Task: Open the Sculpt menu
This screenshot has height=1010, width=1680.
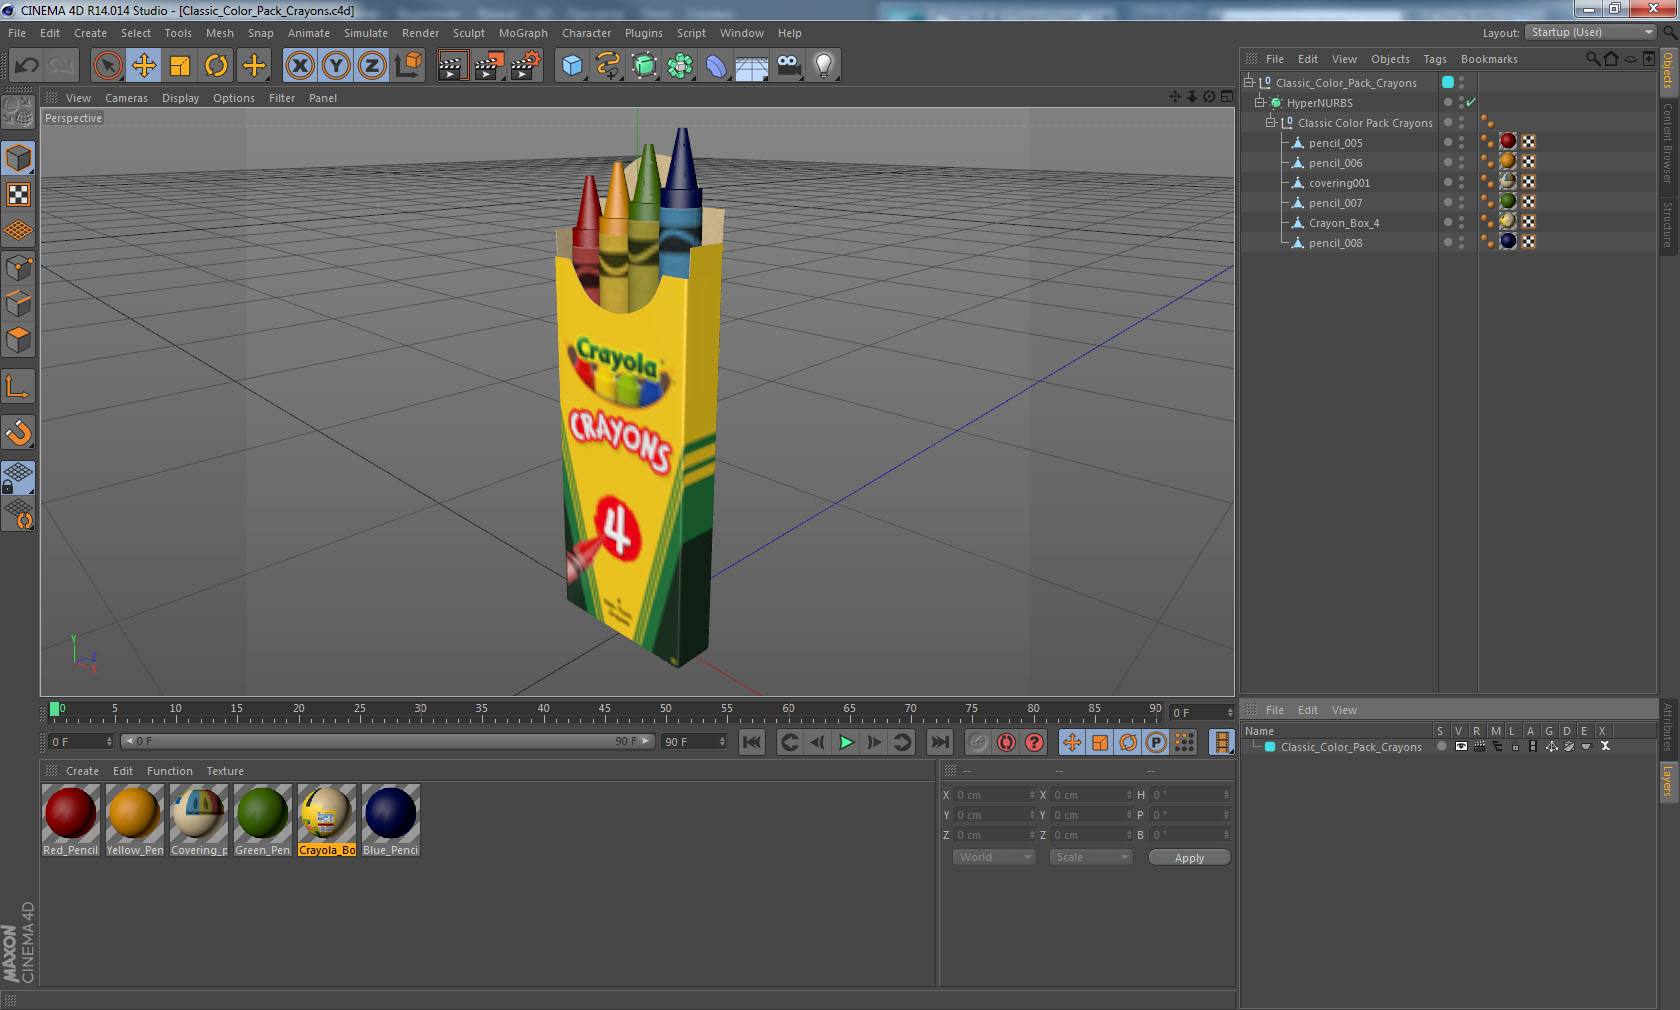Action: tap(469, 33)
